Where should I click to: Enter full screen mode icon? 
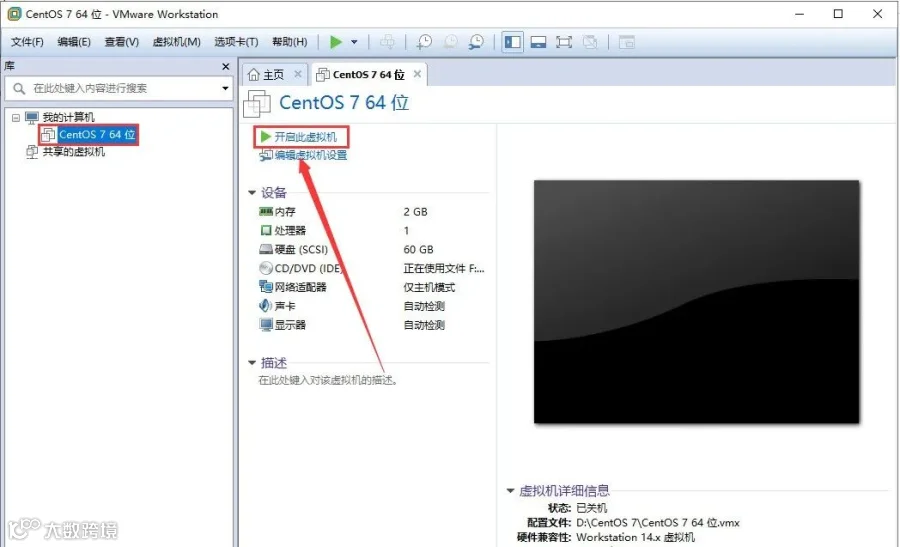coord(564,42)
